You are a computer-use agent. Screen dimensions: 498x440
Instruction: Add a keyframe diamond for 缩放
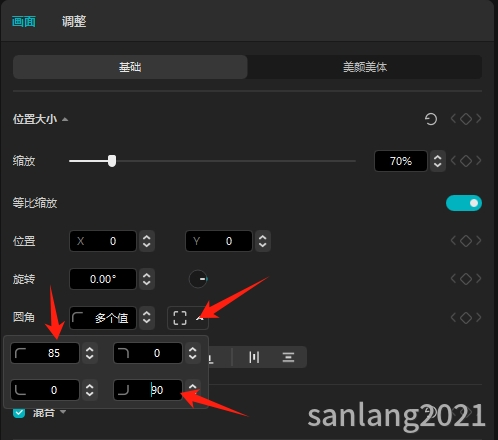(x=466, y=161)
